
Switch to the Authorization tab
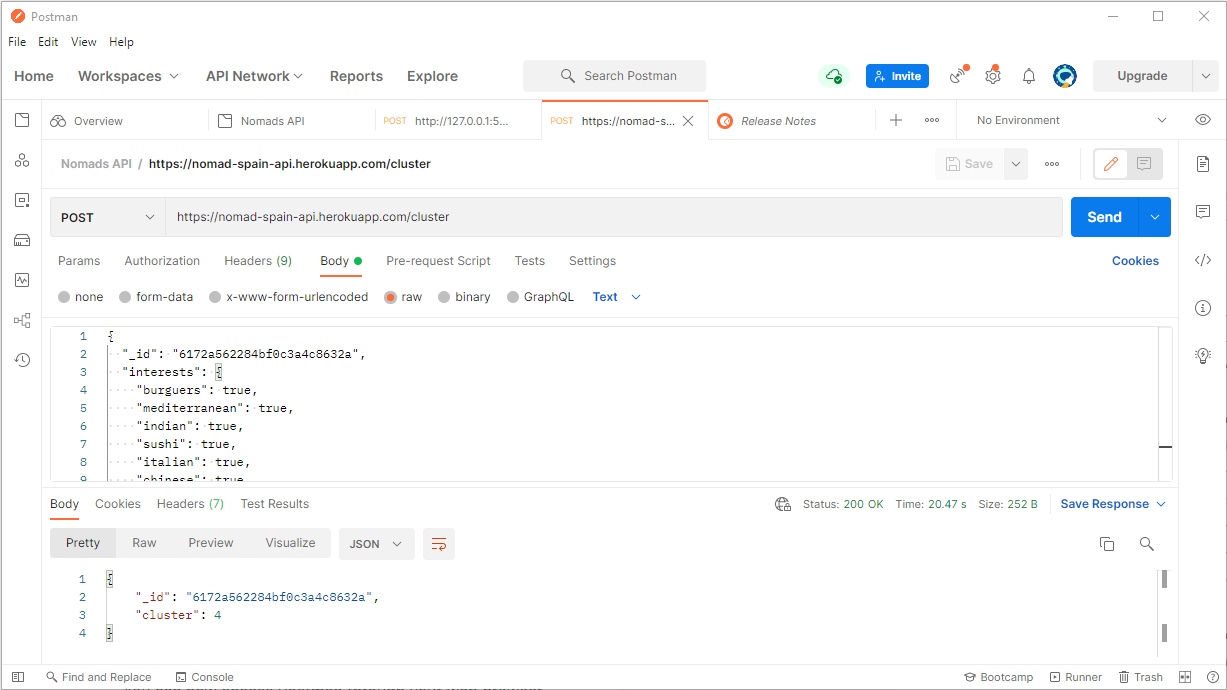click(x=162, y=261)
